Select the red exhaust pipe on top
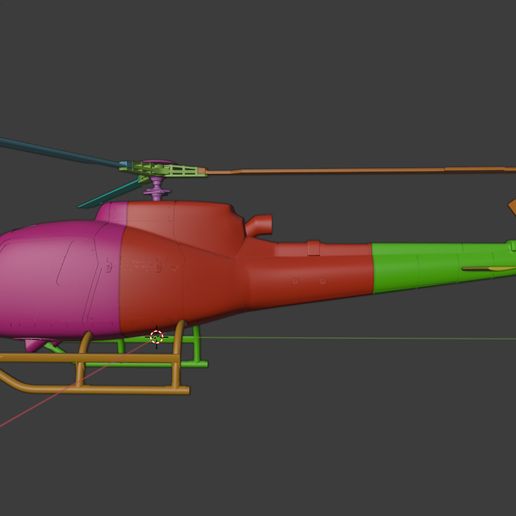The width and height of the screenshot is (516, 516). tap(259, 225)
